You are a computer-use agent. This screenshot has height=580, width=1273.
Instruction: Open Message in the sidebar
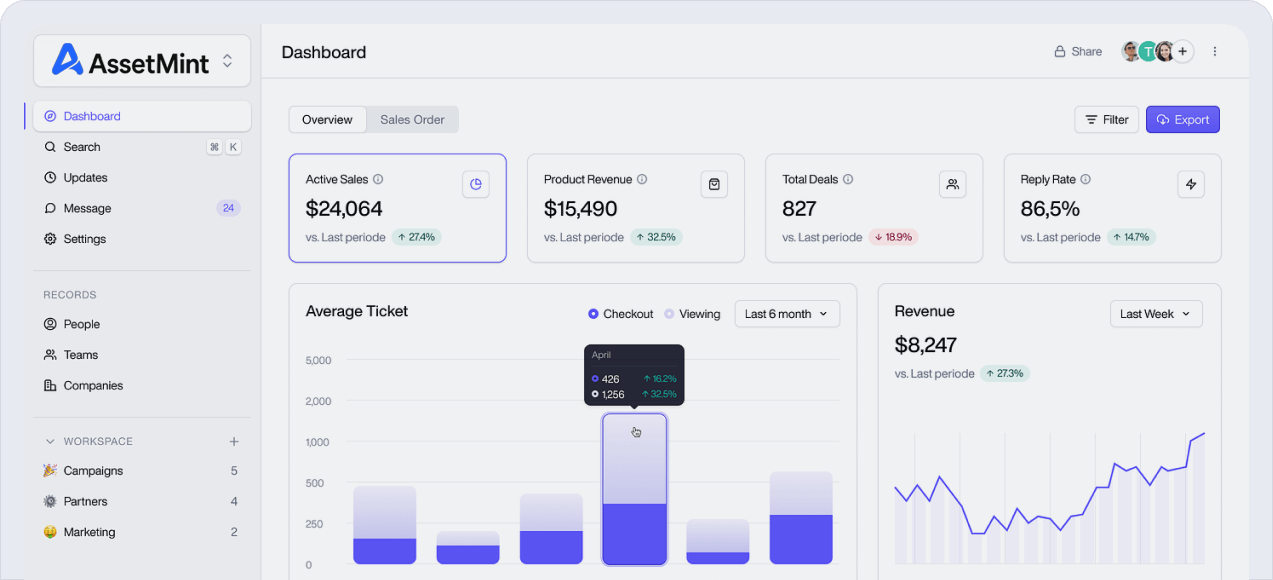point(142,208)
